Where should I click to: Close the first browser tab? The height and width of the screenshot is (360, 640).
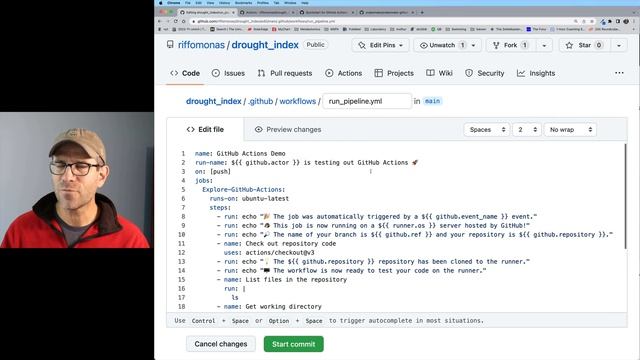[x=233, y=12]
